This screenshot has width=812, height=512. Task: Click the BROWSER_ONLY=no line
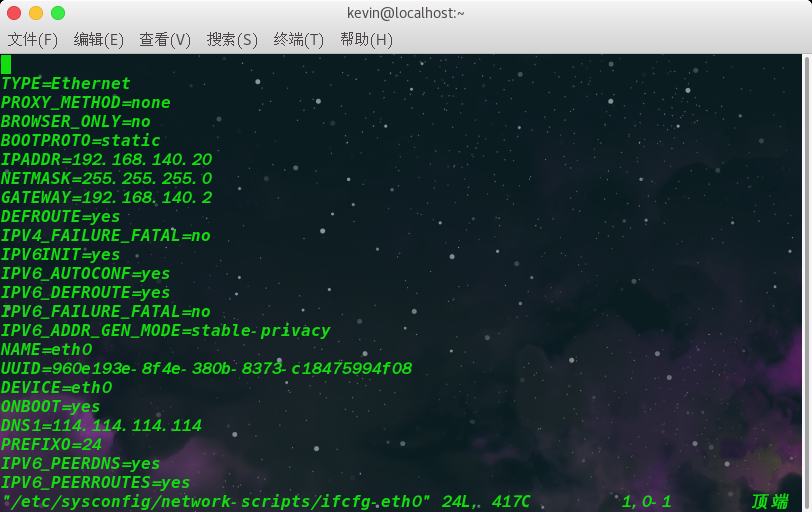click(x=76, y=122)
